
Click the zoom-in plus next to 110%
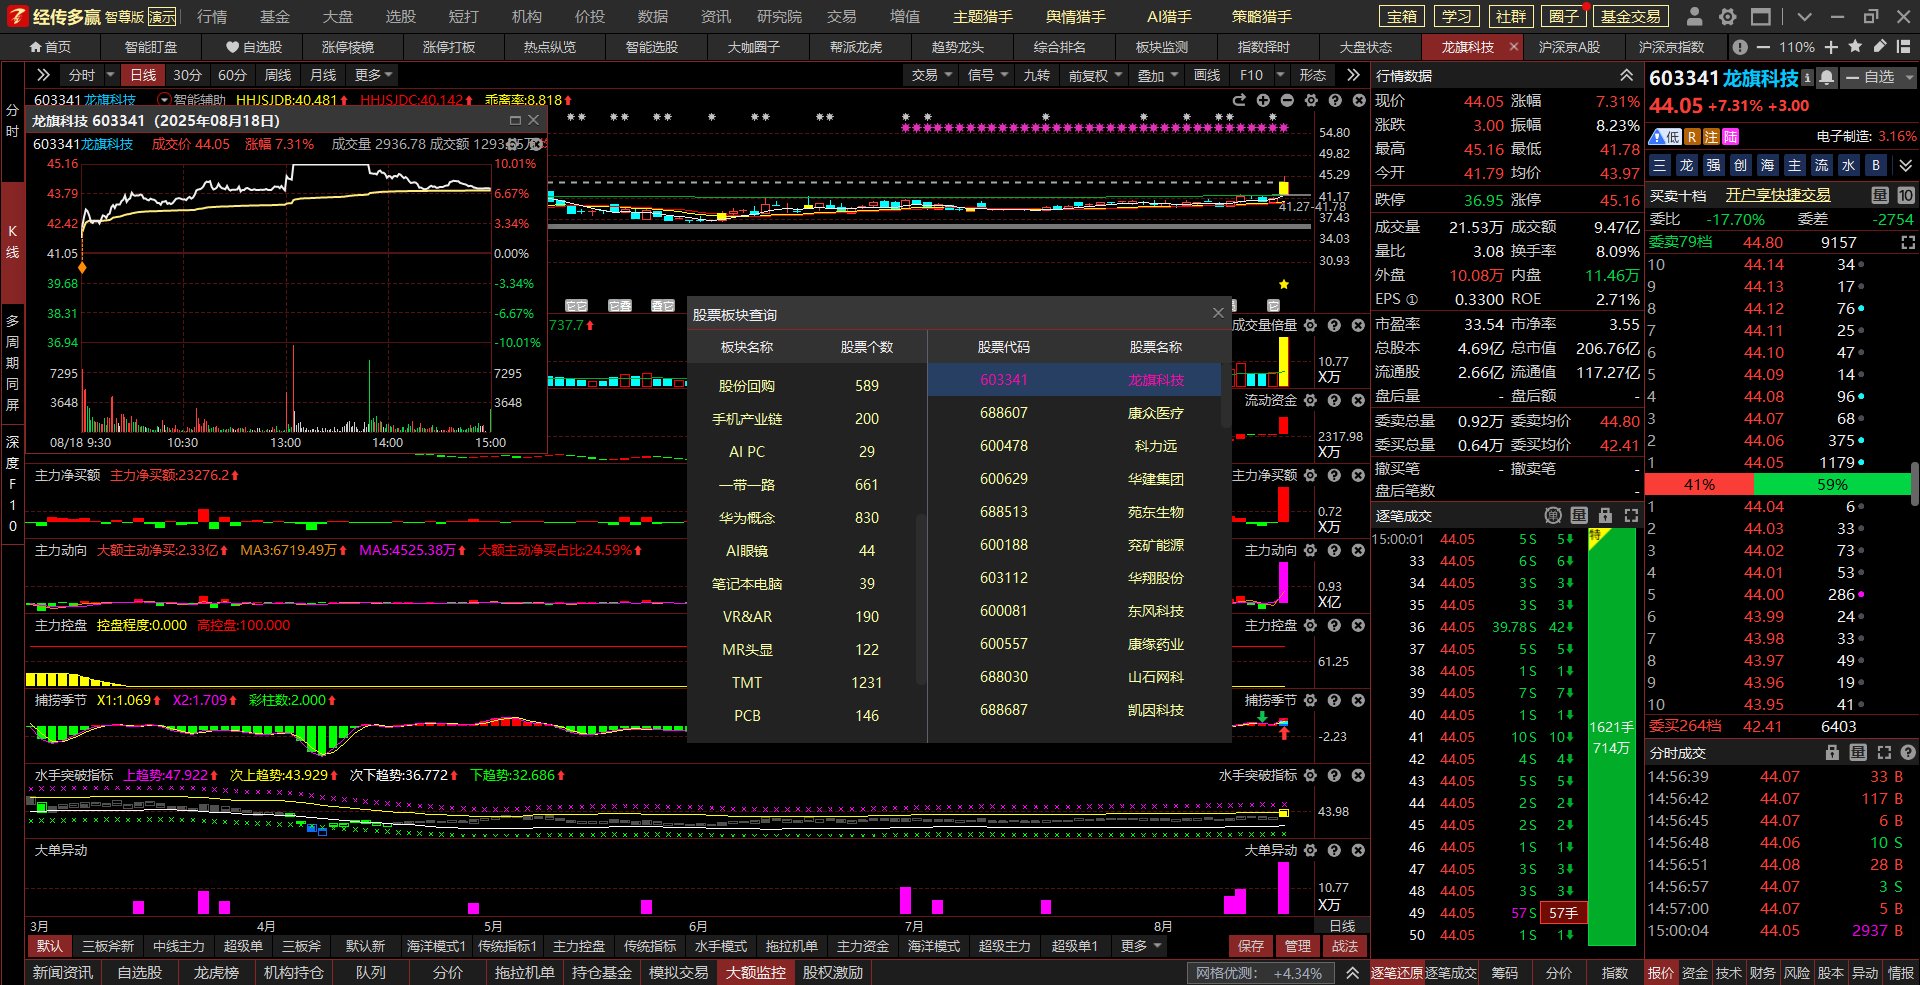pyautogui.click(x=1831, y=47)
